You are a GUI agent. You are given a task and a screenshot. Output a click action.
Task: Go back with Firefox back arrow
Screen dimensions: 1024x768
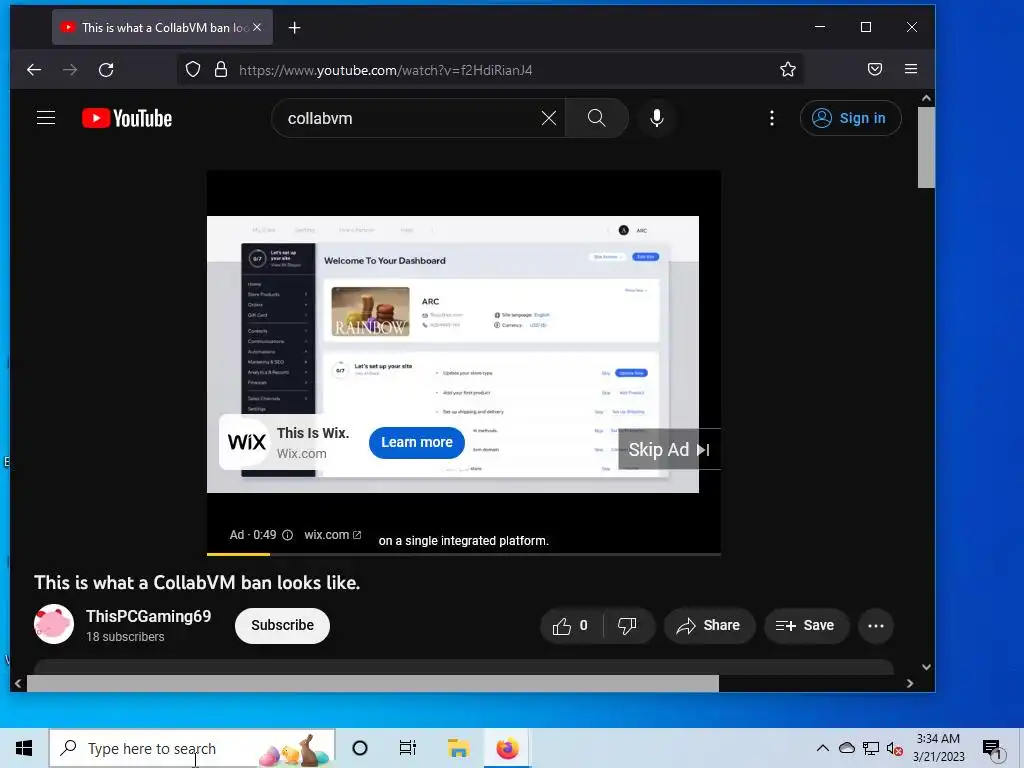[x=34, y=69]
